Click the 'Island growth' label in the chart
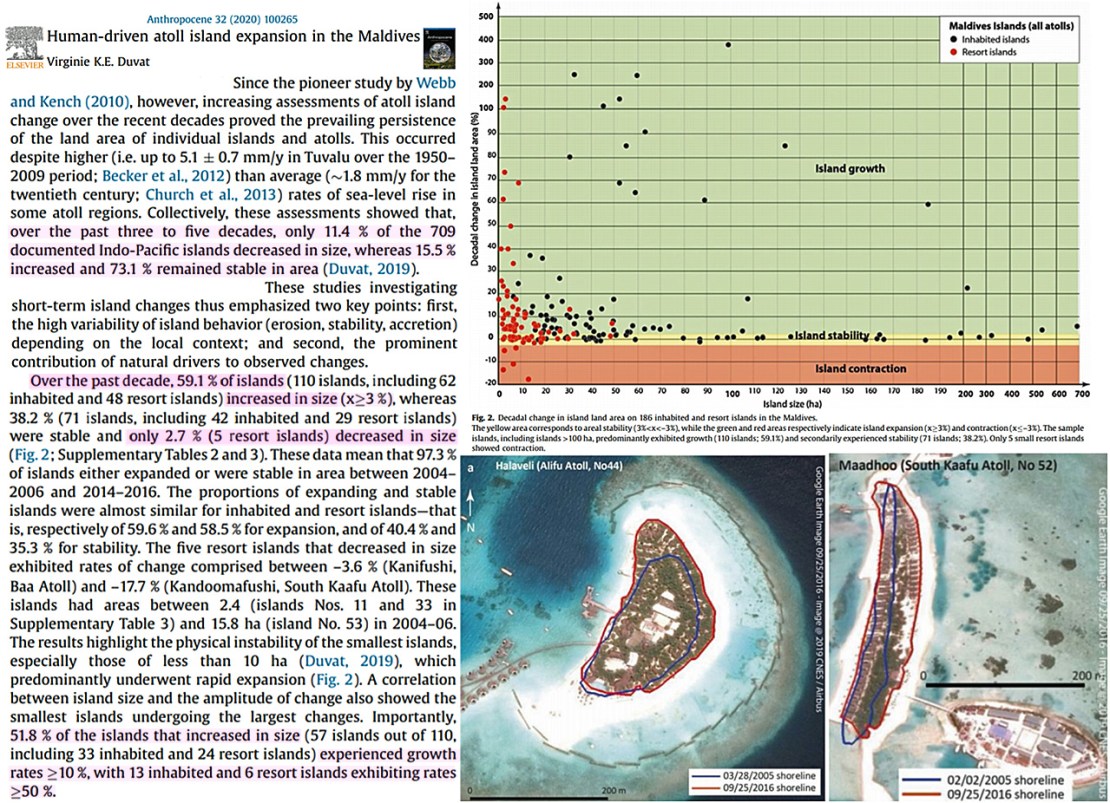The image size is (1110, 803). click(x=852, y=169)
